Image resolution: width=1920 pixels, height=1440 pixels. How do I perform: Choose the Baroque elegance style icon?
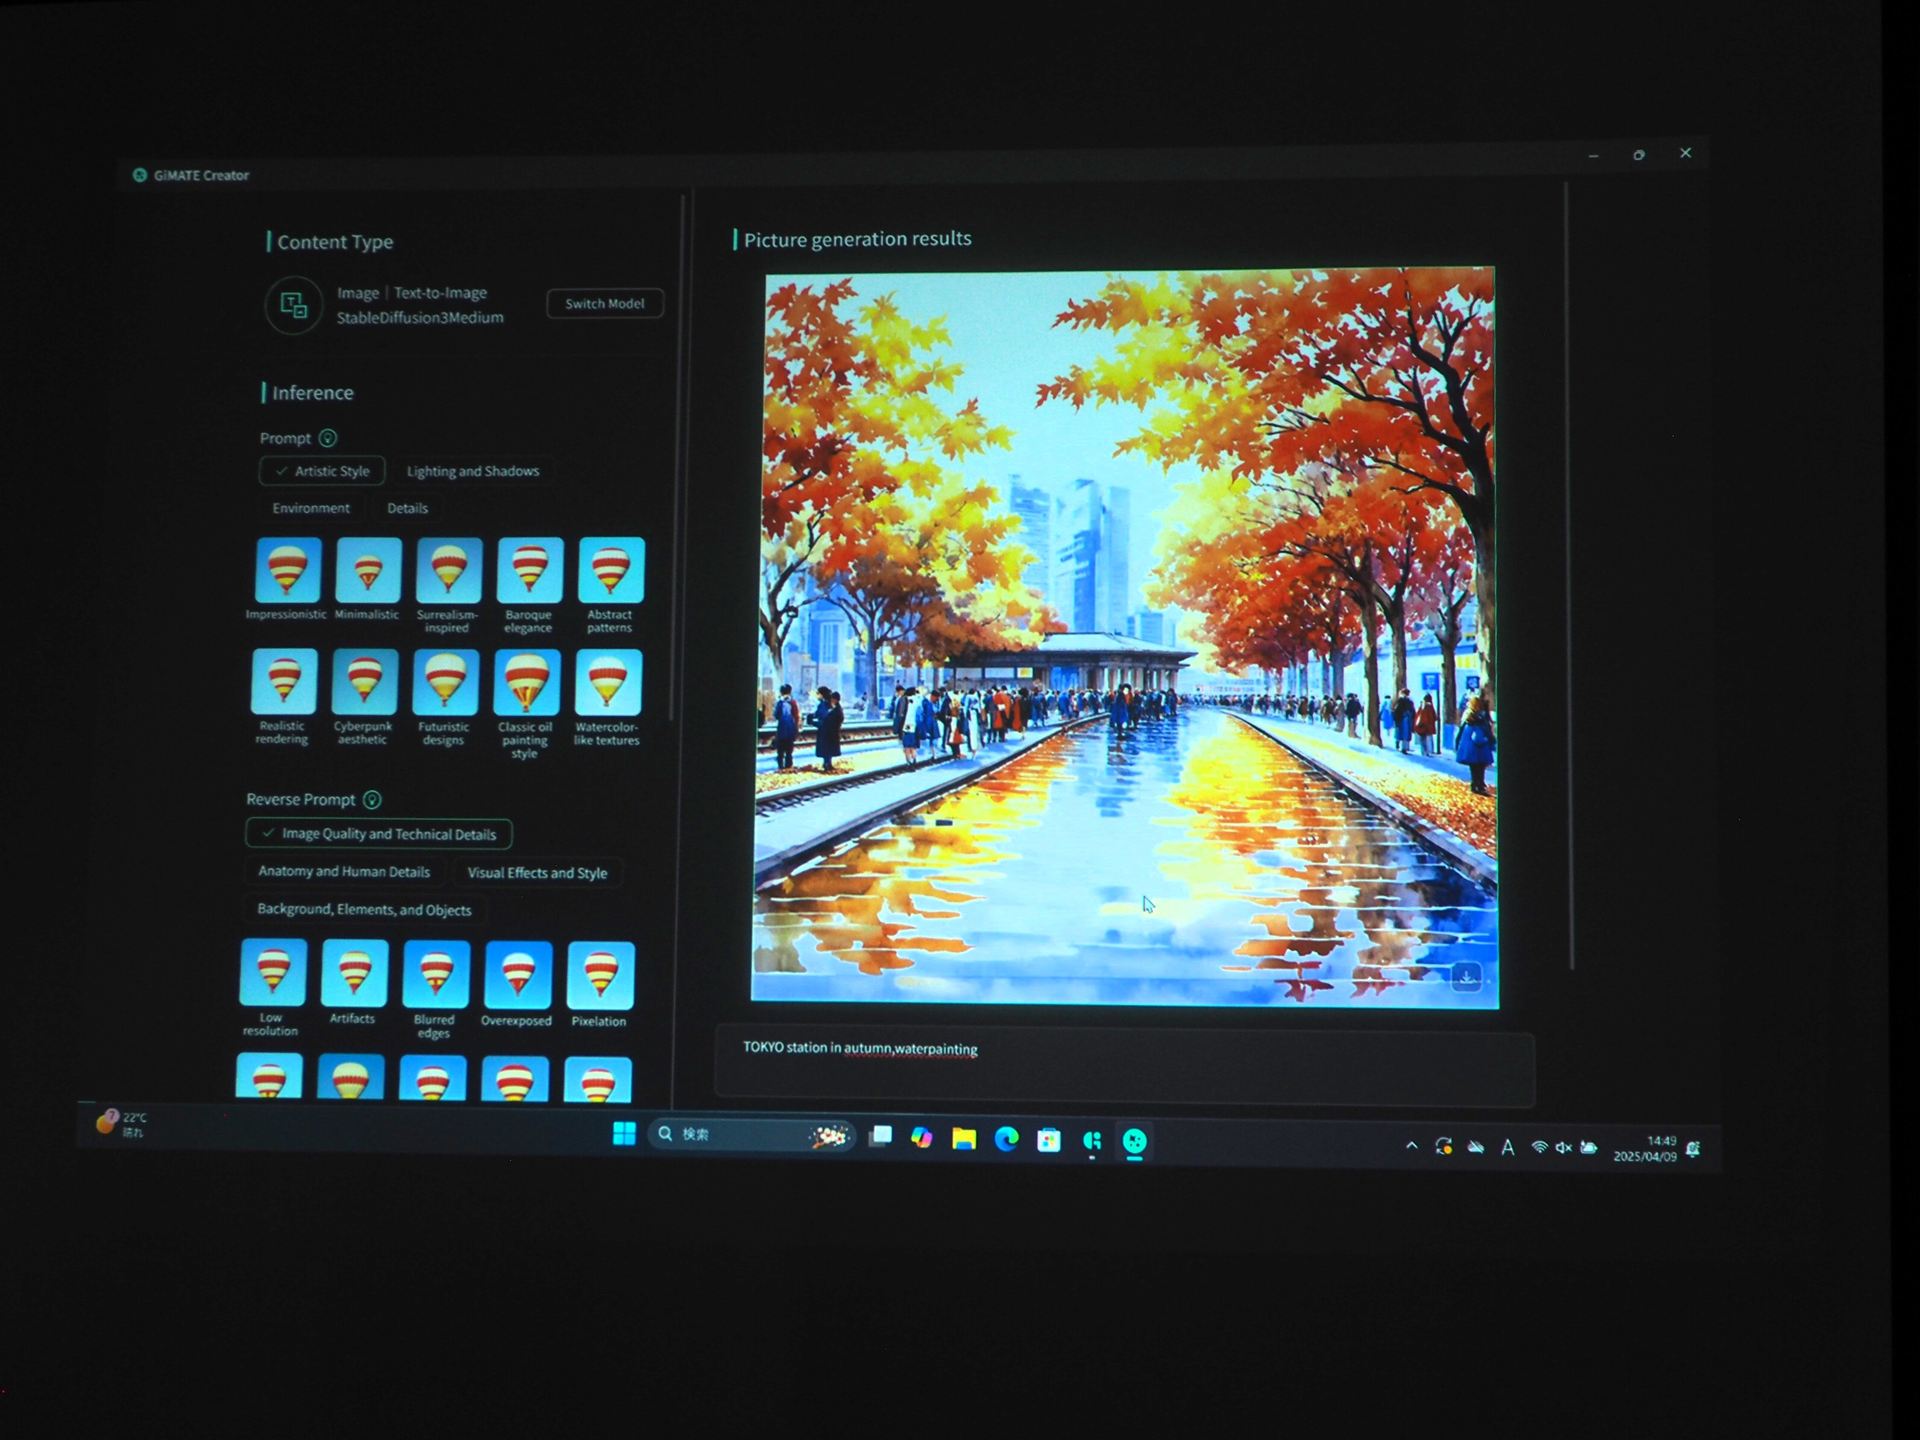tap(529, 570)
